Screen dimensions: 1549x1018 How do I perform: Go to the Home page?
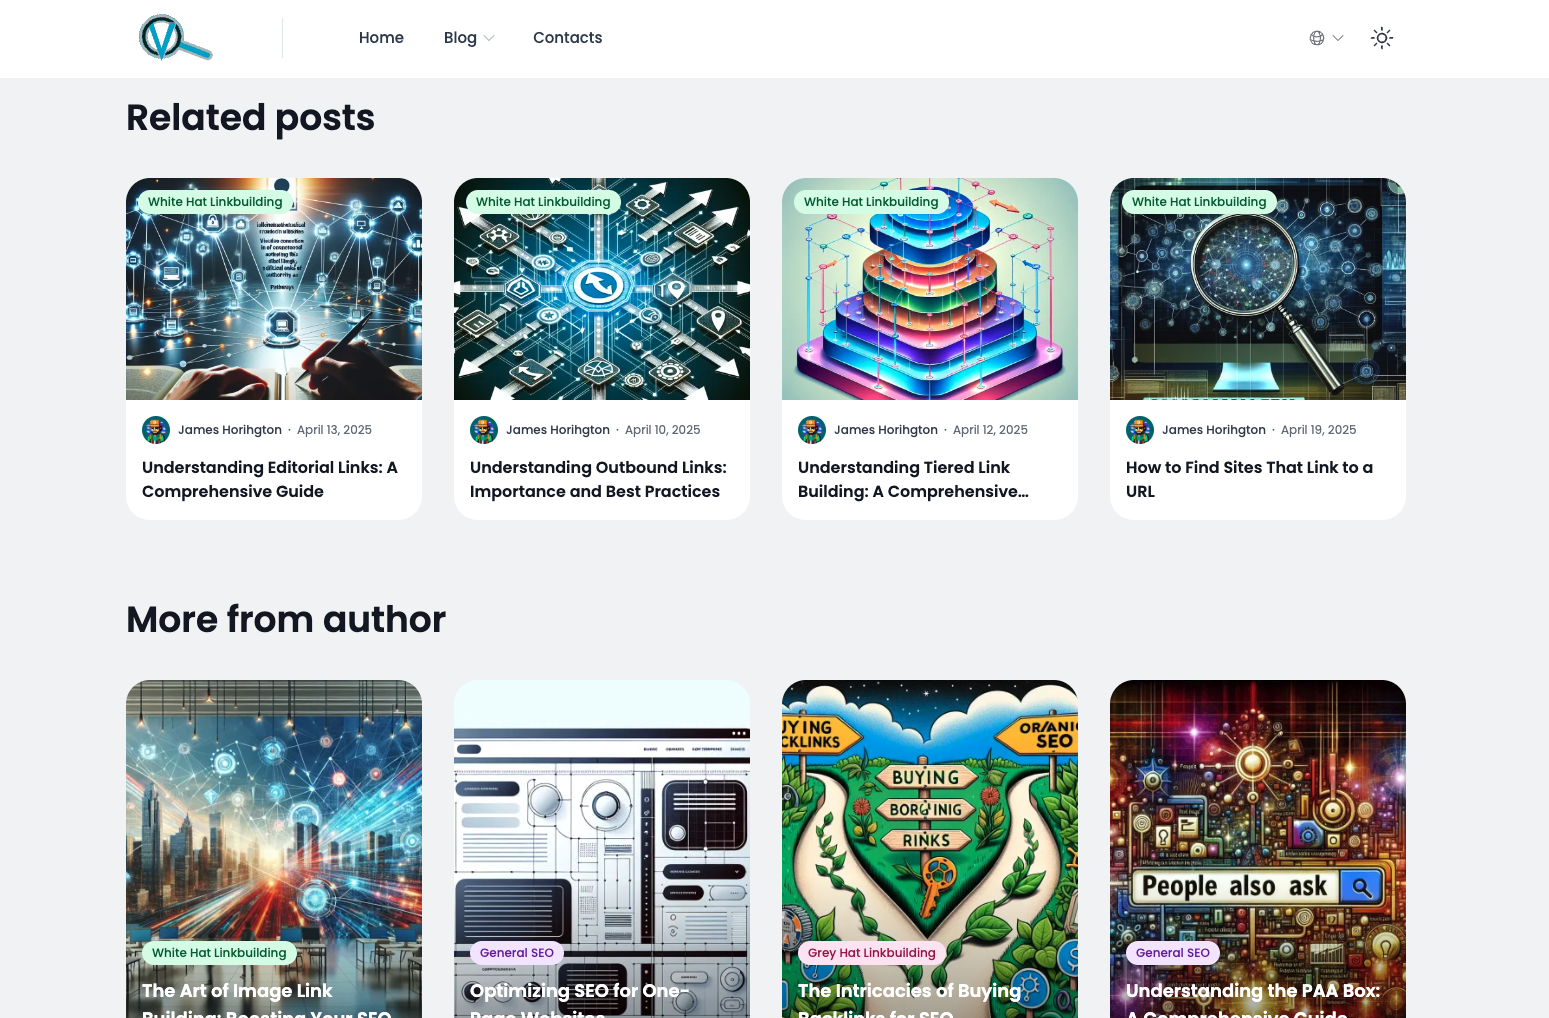click(x=381, y=38)
